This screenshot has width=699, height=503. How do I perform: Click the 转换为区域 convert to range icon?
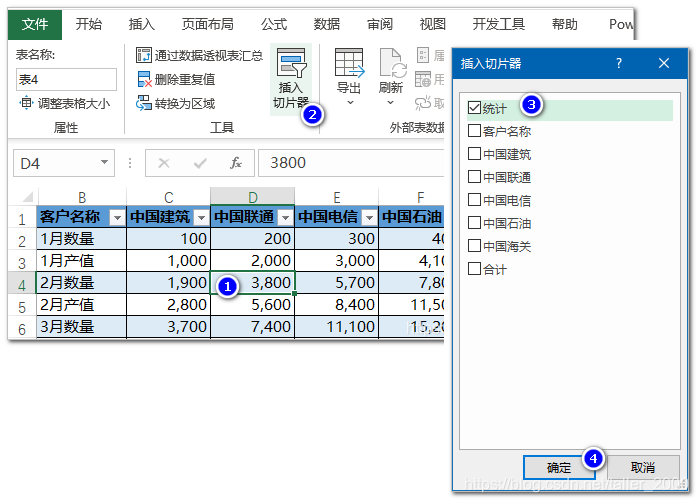tap(144, 103)
